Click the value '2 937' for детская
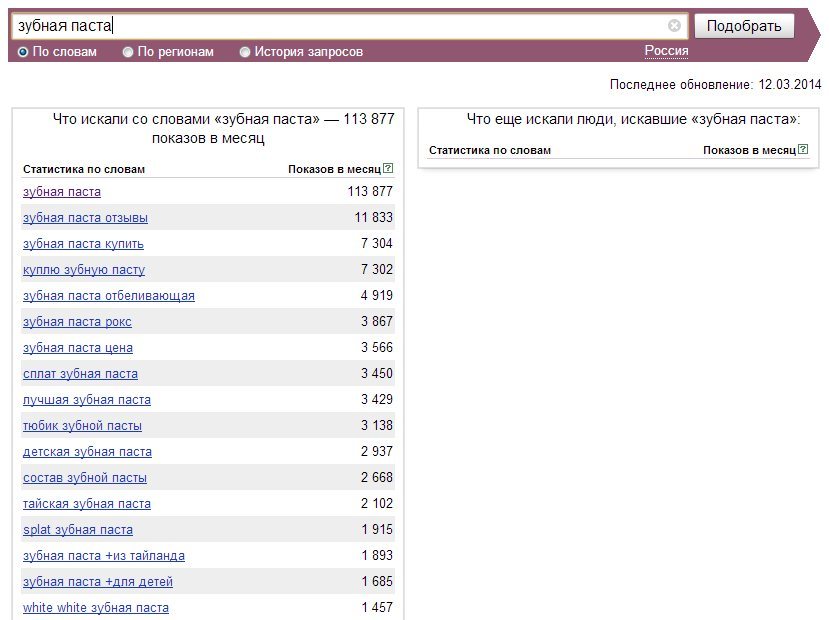Image resolution: width=829 pixels, height=620 pixels. (377, 451)
